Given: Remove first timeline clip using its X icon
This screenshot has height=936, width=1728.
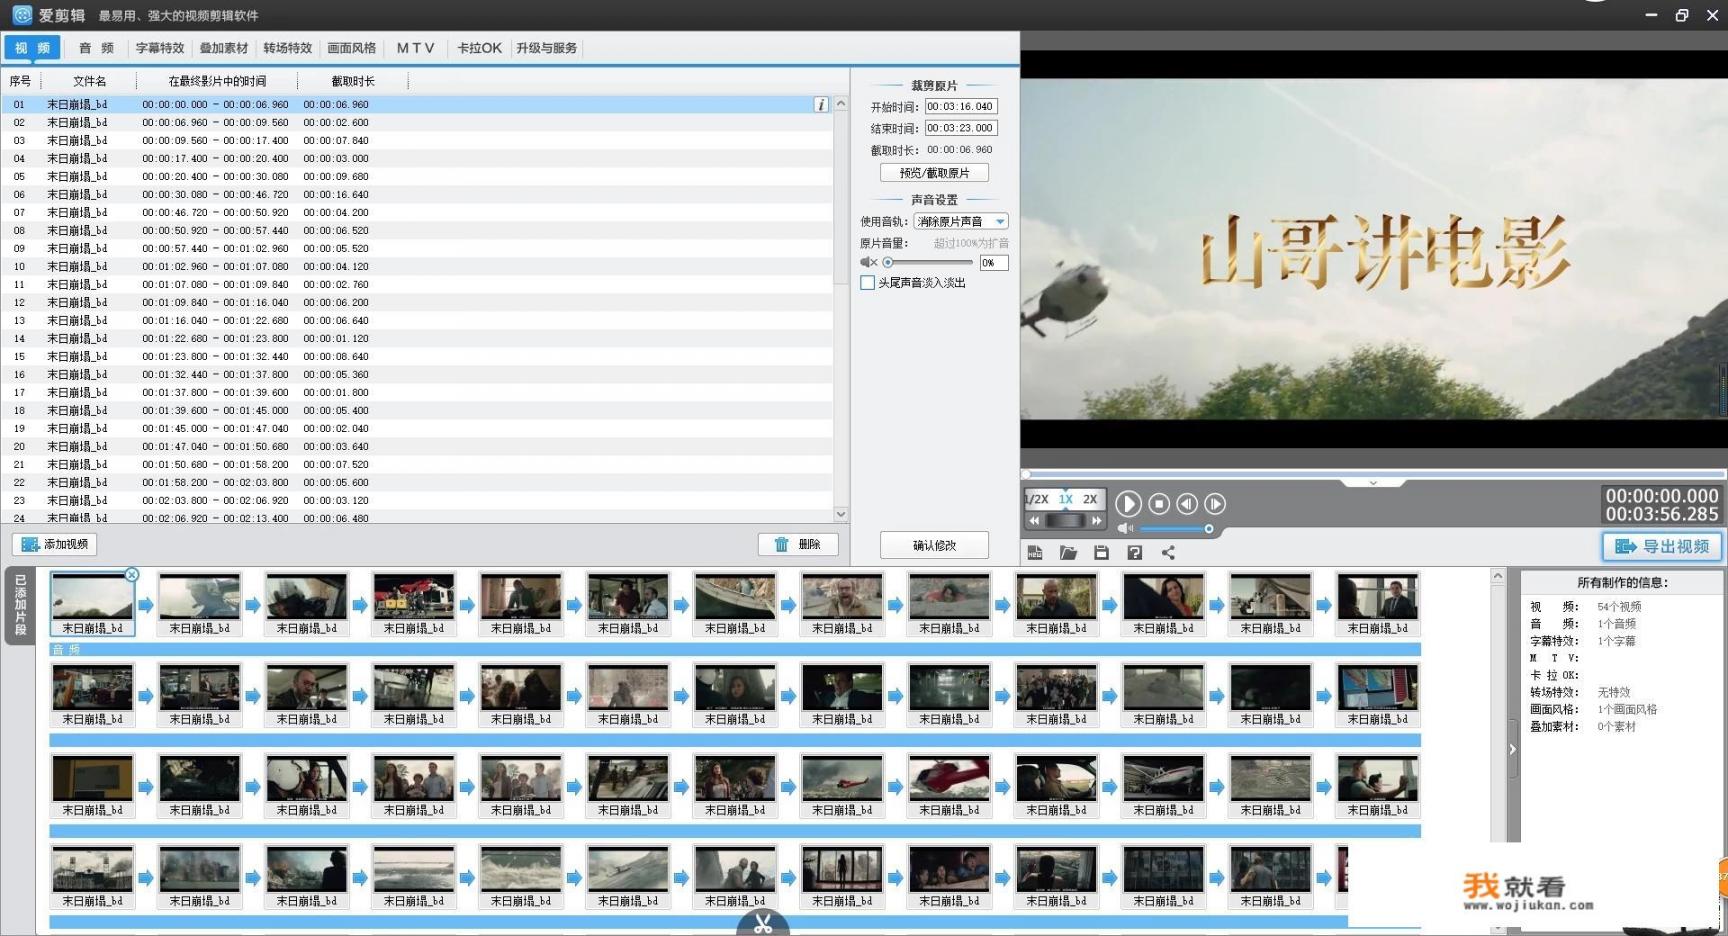Looking at the screenshot, I should [131, 574].
